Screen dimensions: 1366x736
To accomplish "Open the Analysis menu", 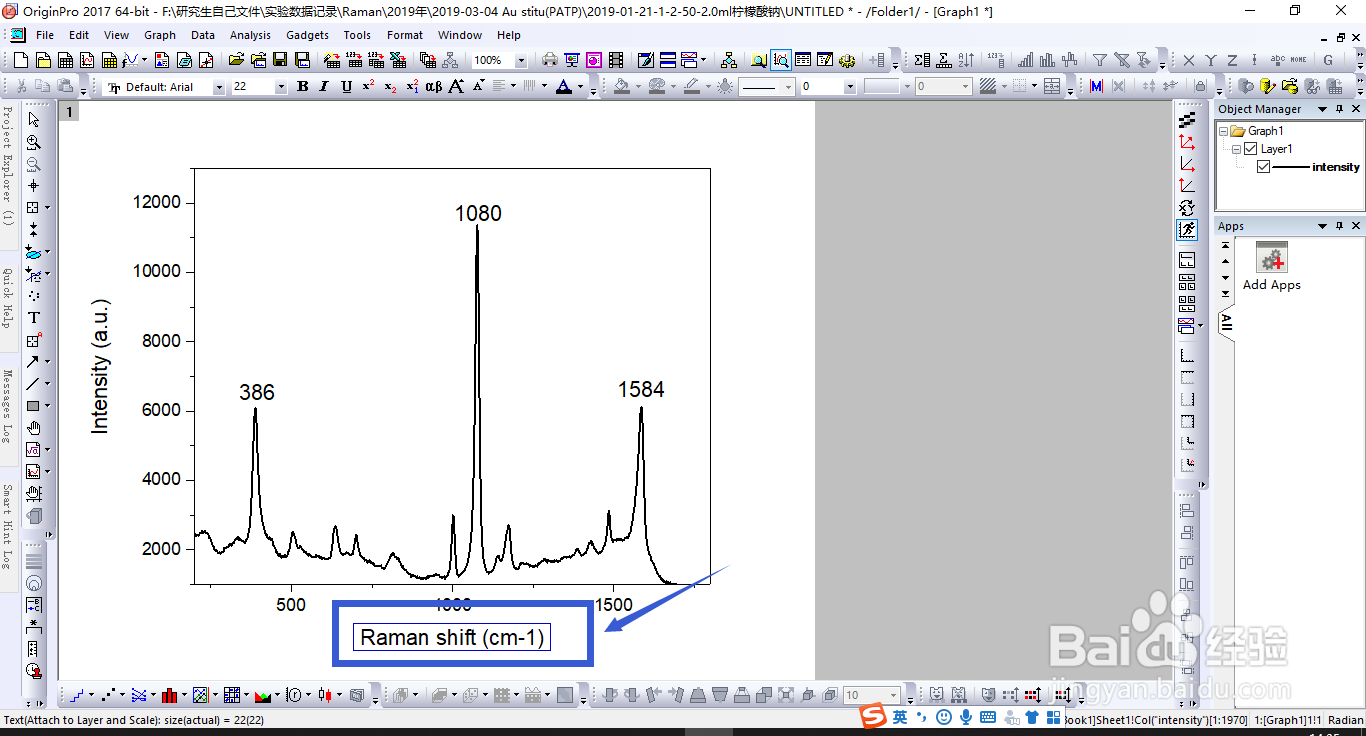I will [250, 35].
